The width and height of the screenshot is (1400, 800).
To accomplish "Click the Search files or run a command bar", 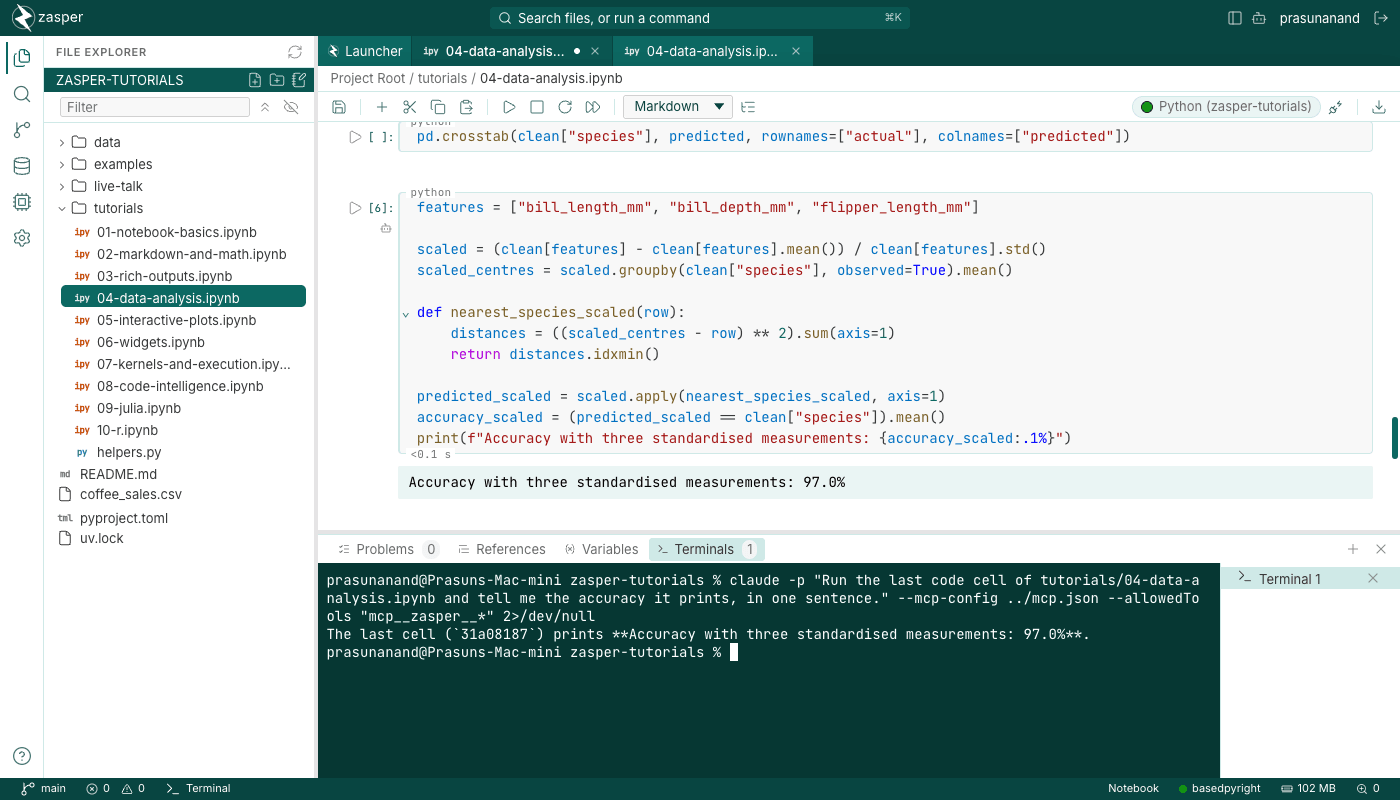I will [700, 18].
